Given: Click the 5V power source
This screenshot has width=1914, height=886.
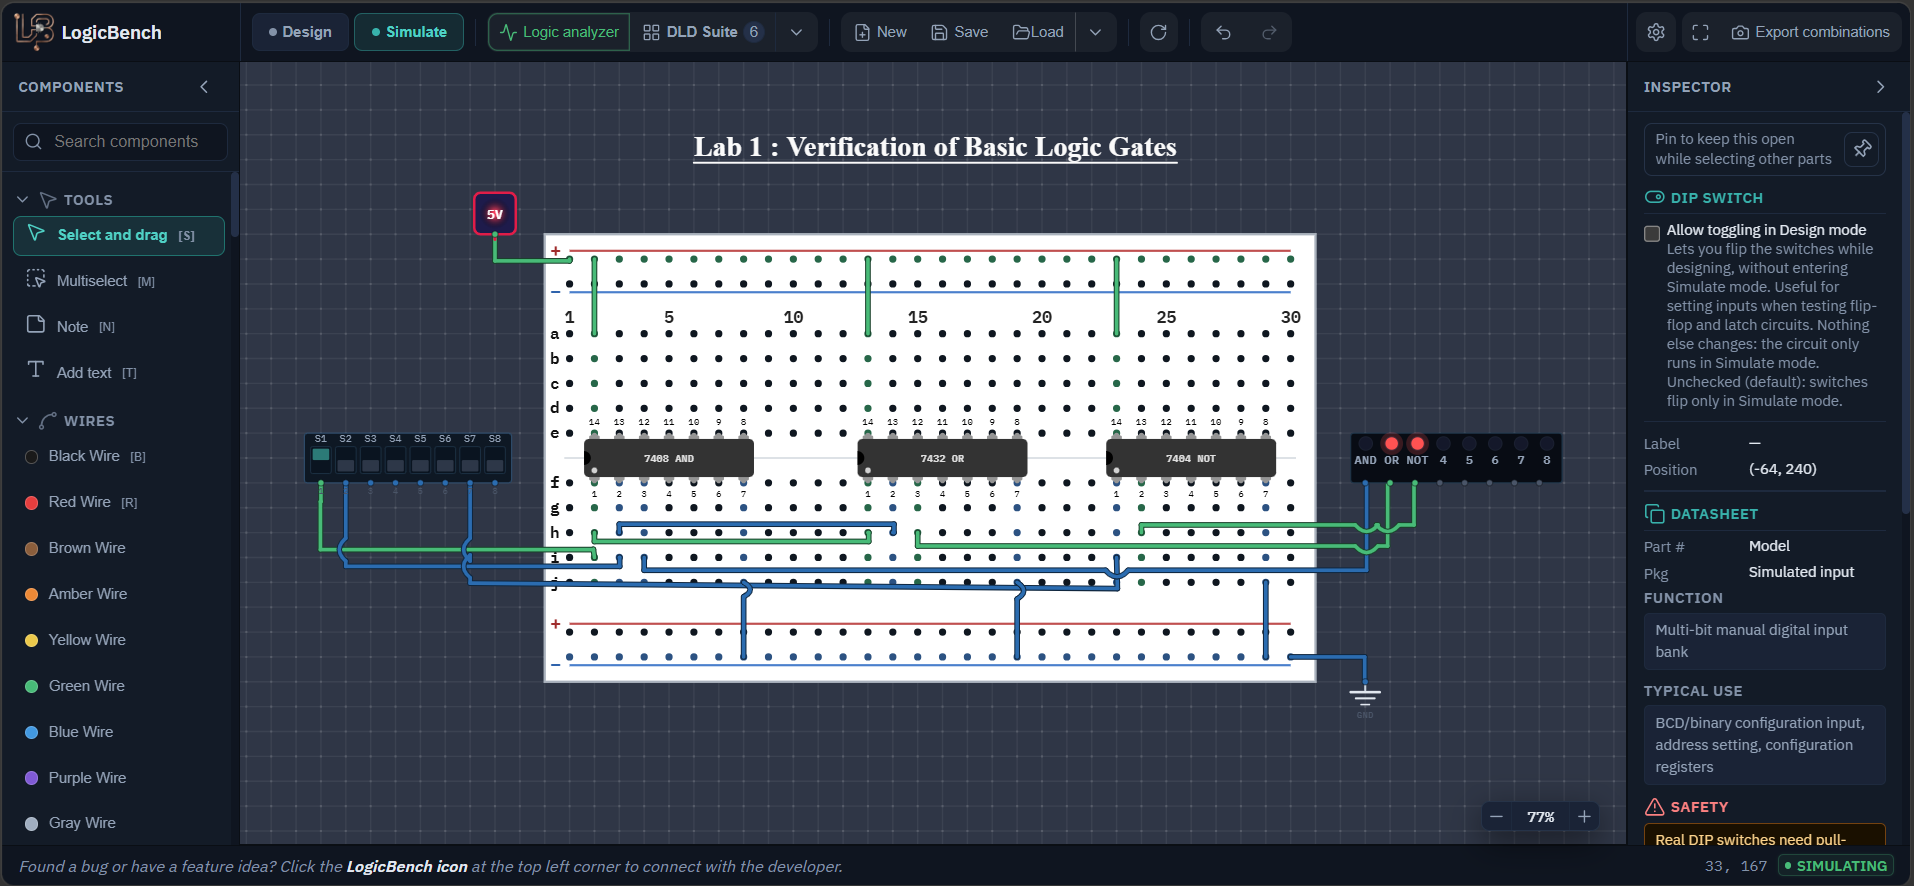Looking at the screenshot, I should tap(495, 214).
